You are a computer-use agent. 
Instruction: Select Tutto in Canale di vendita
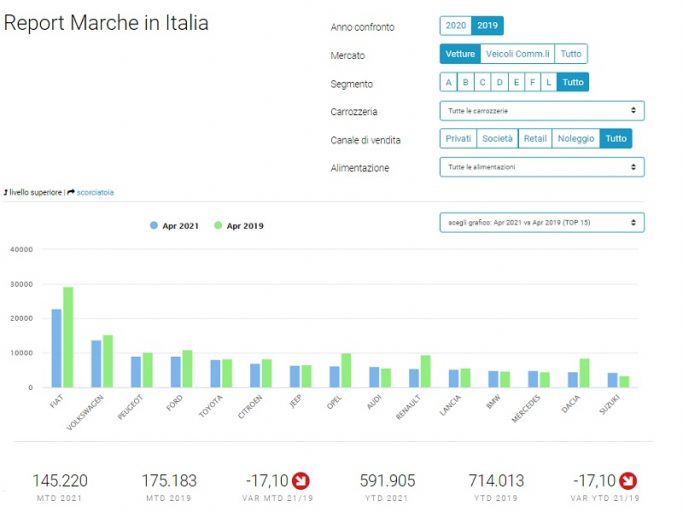point(616,139)
